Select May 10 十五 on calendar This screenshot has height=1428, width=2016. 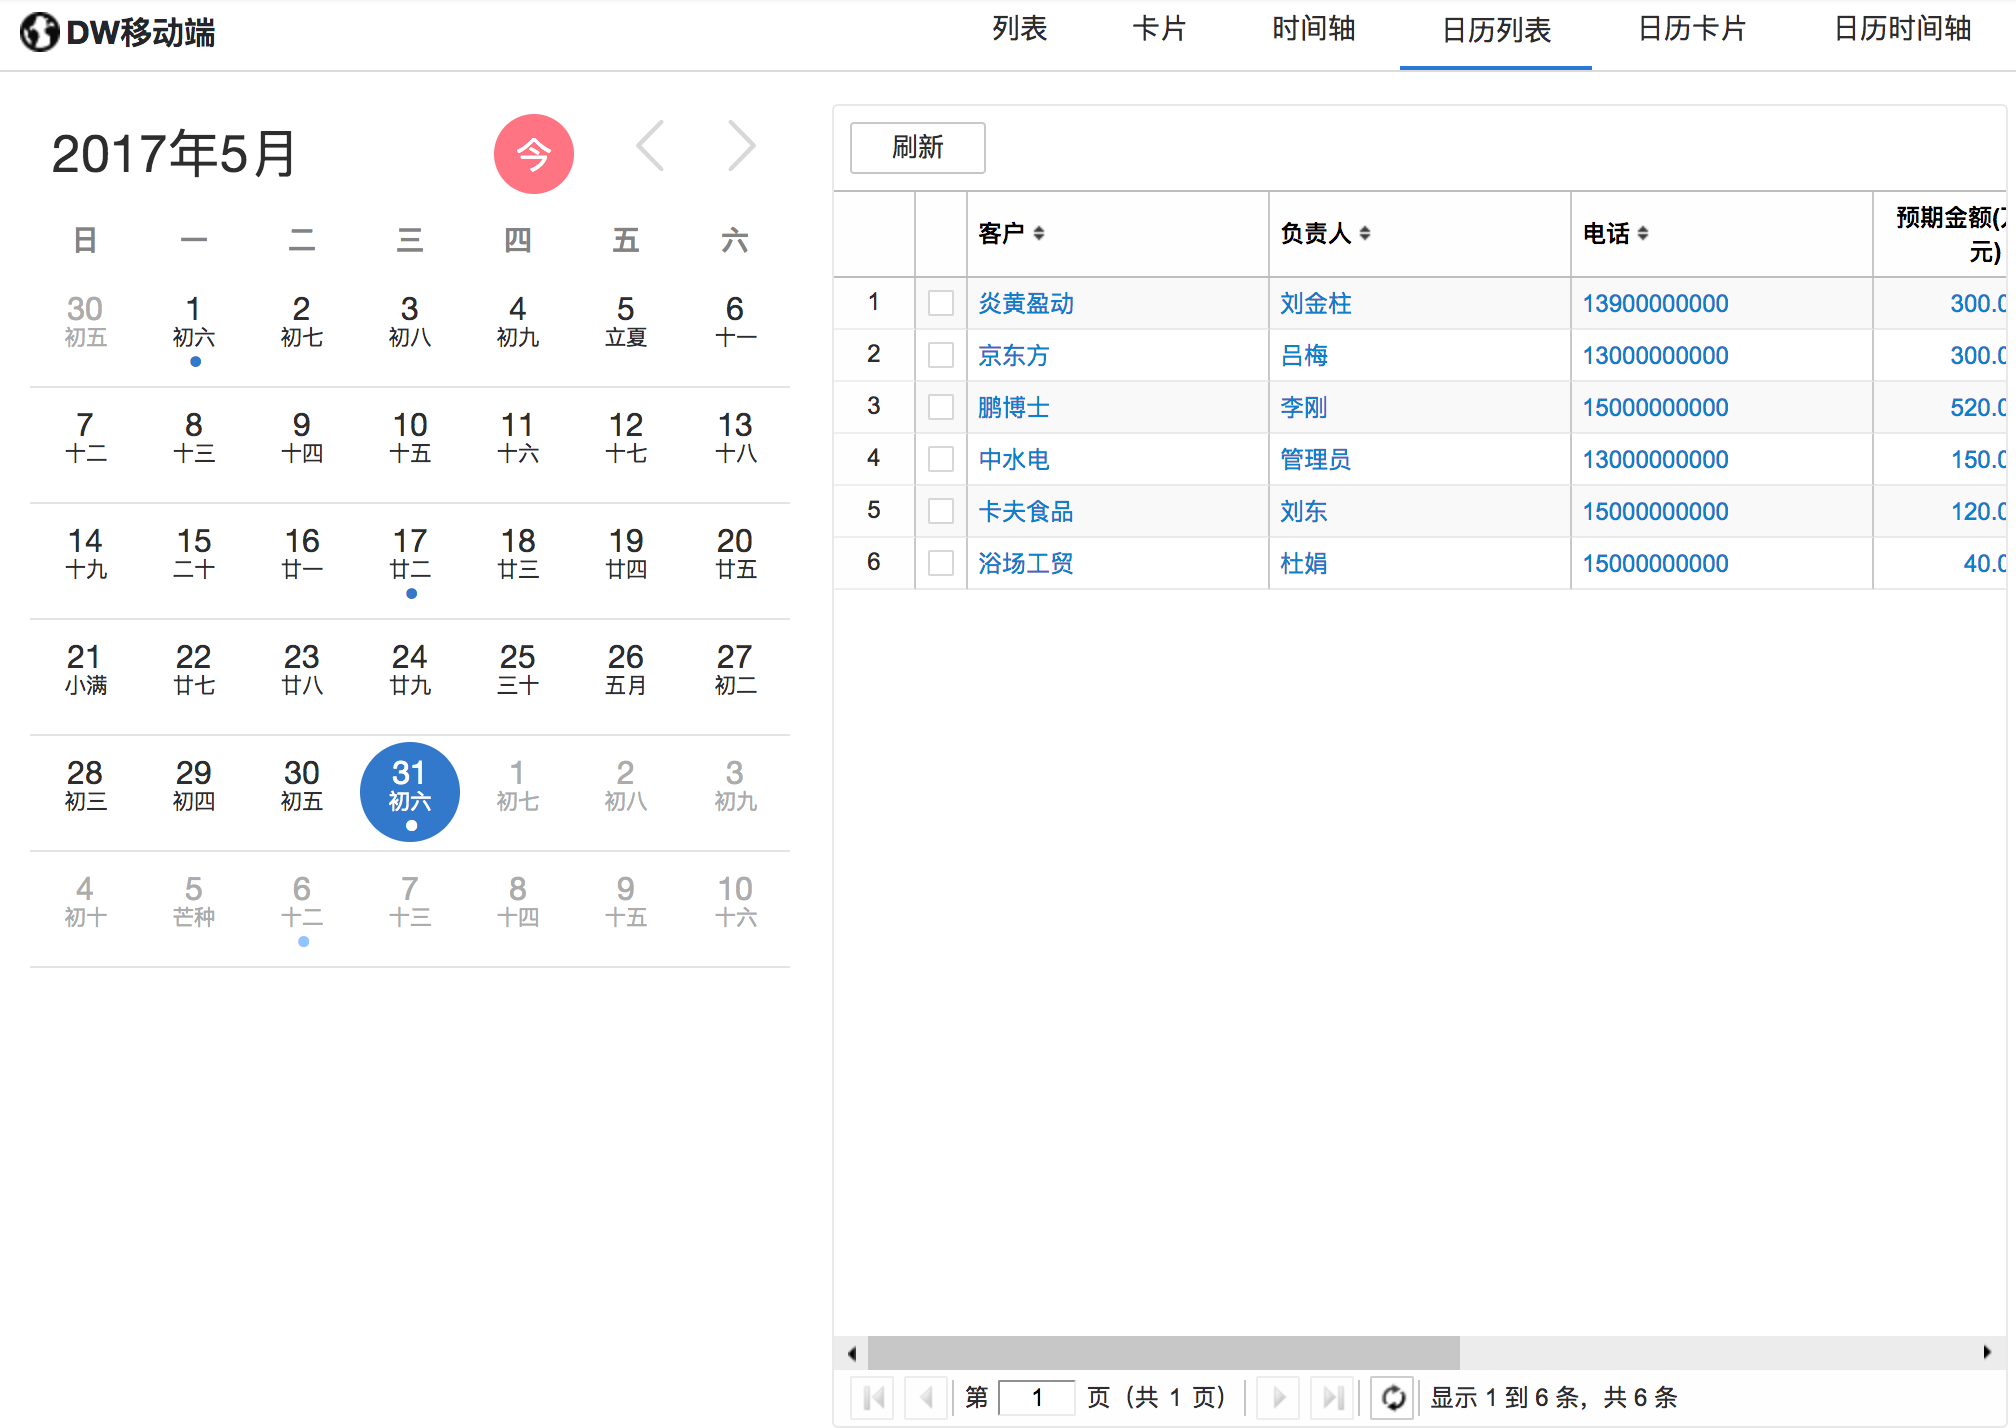pos(410,438)
